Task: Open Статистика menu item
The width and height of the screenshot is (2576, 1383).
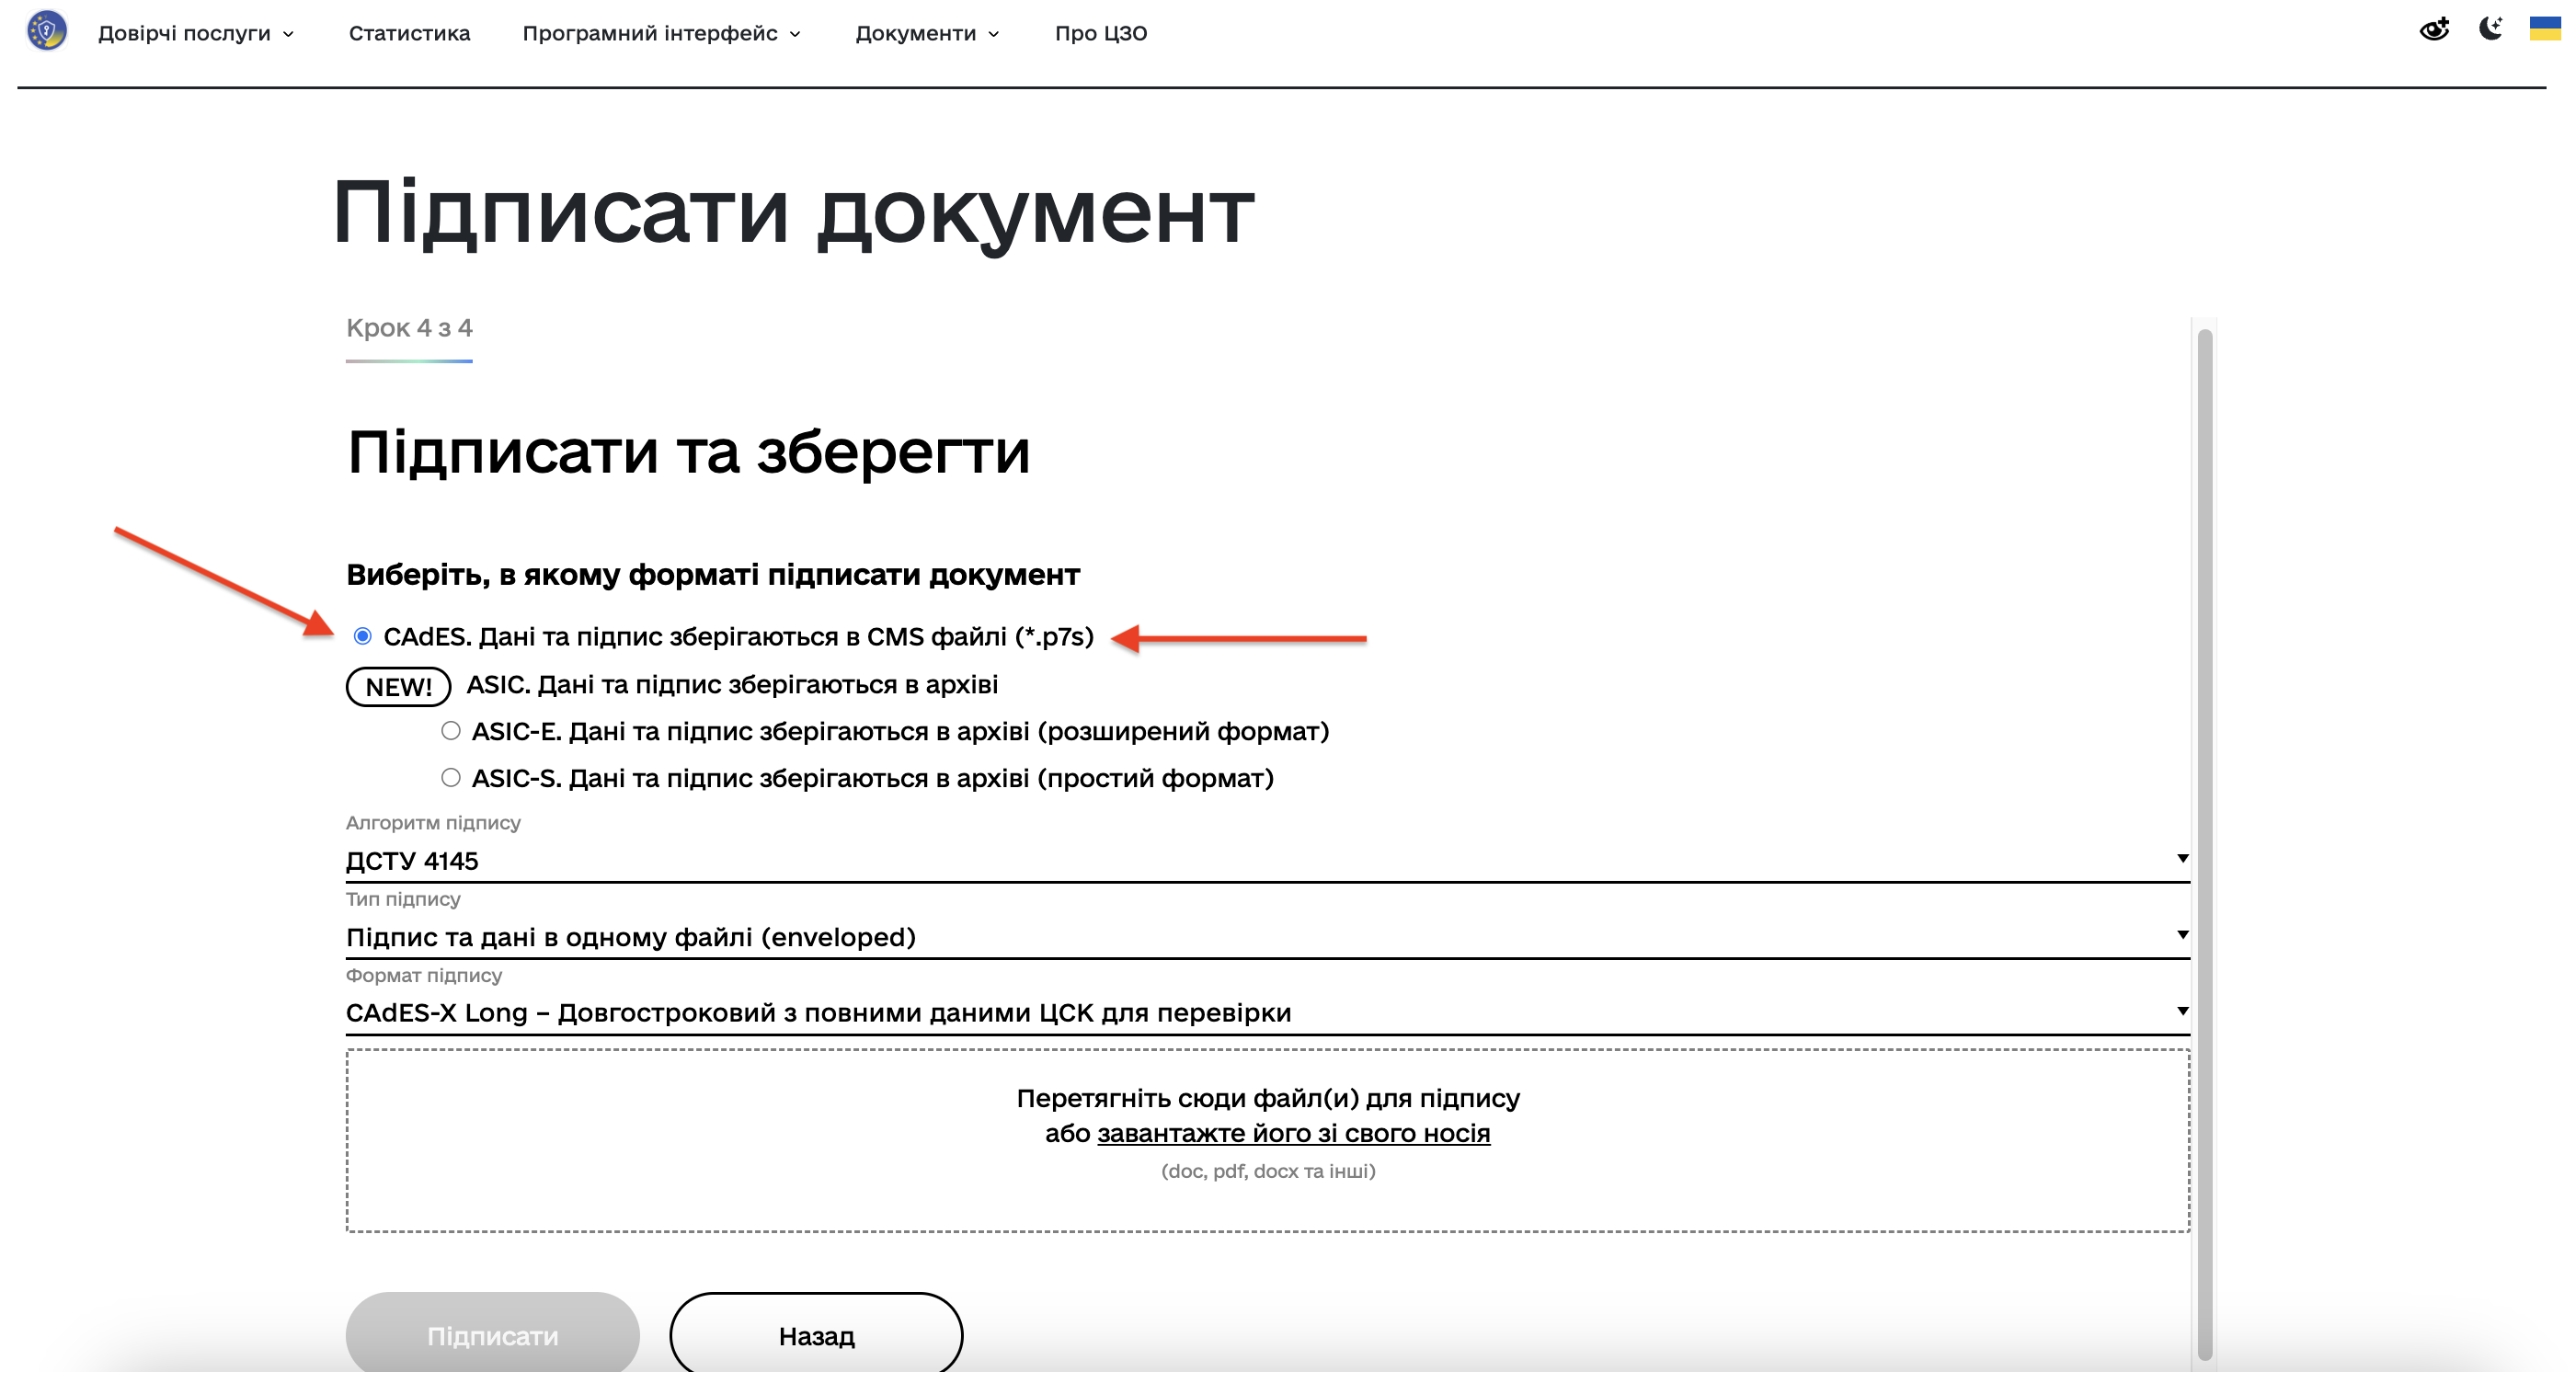Action: 409,33
